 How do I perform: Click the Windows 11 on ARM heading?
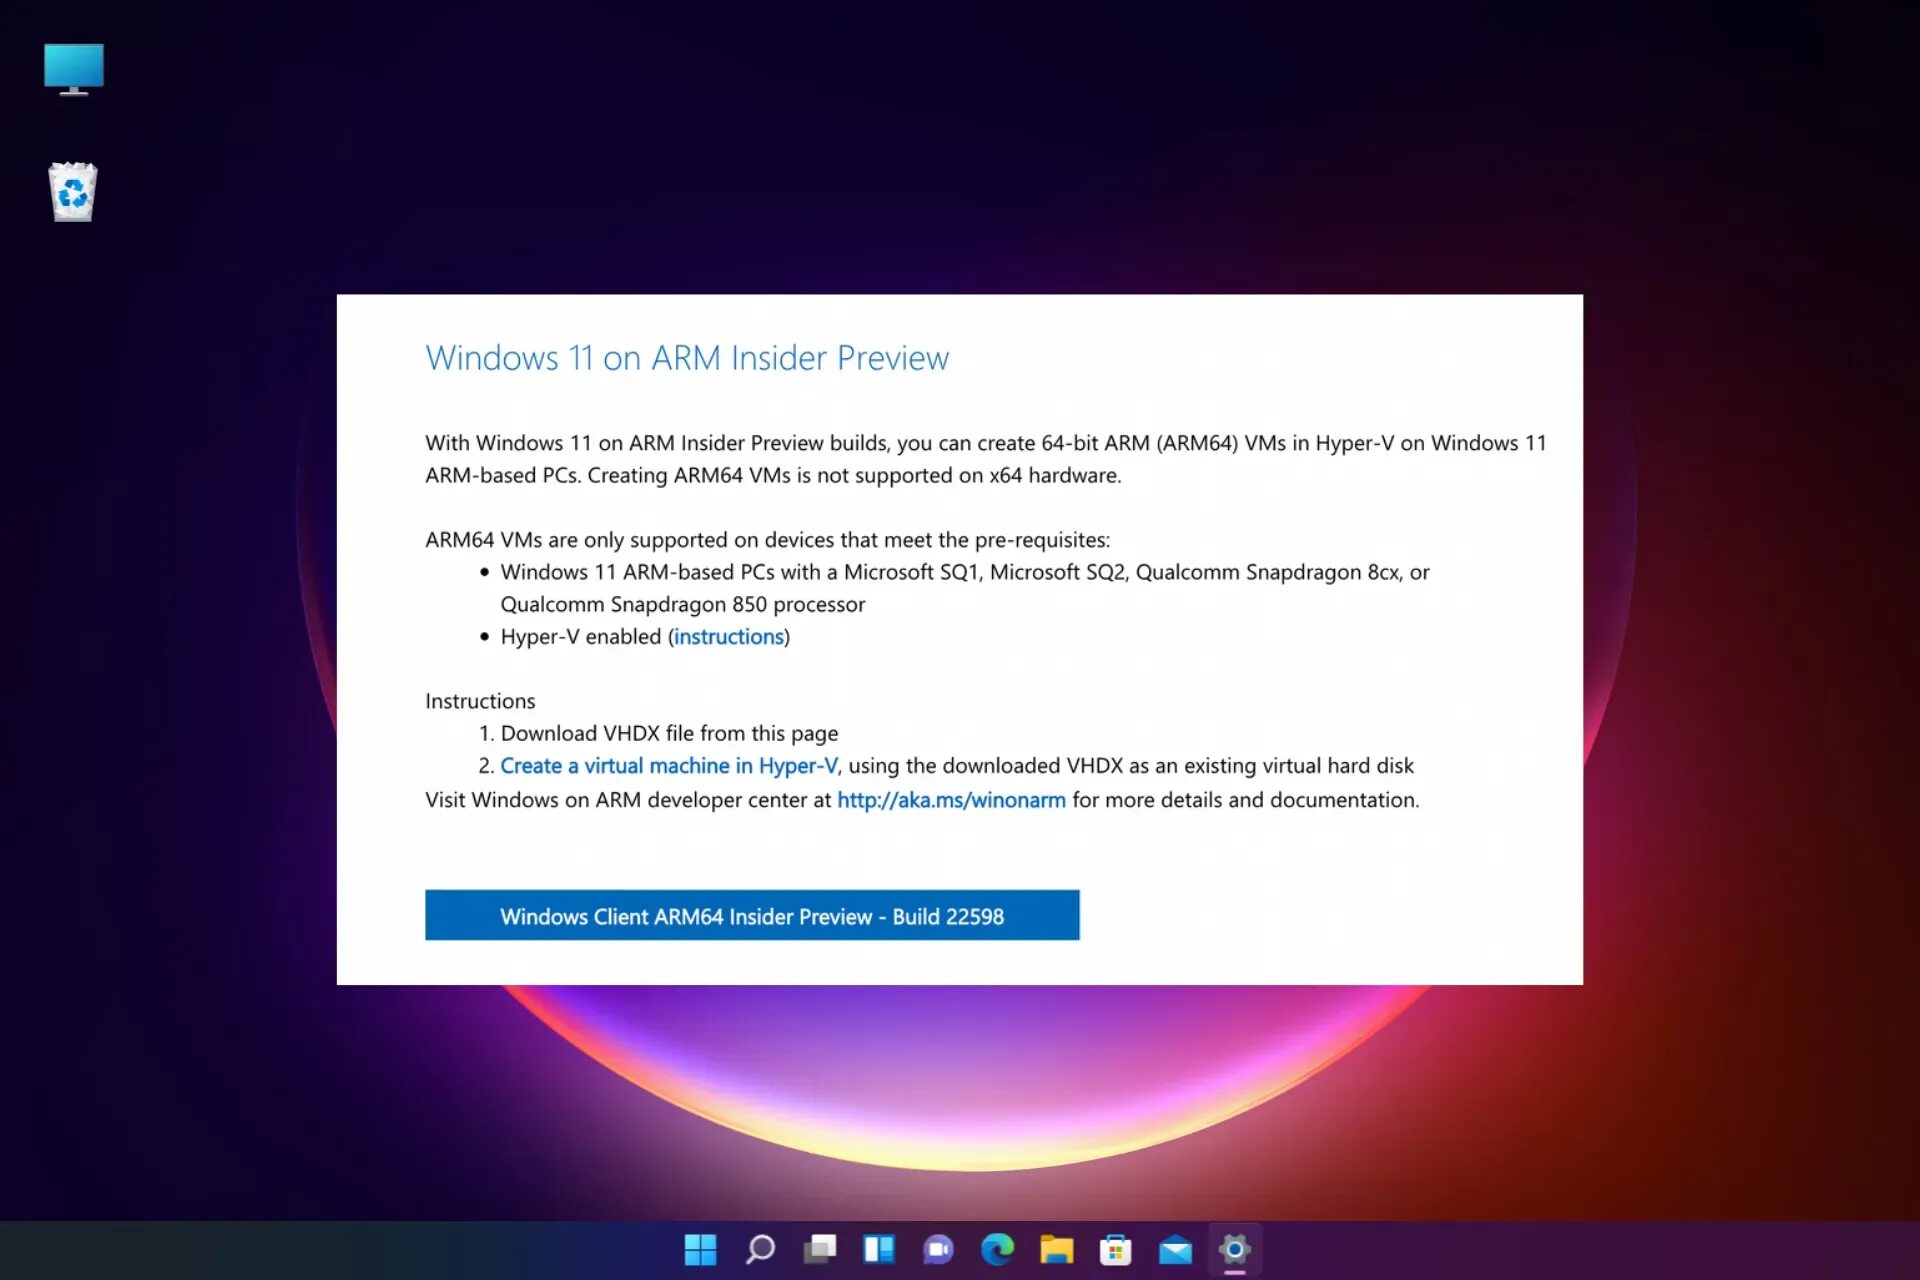pos(687,357)
